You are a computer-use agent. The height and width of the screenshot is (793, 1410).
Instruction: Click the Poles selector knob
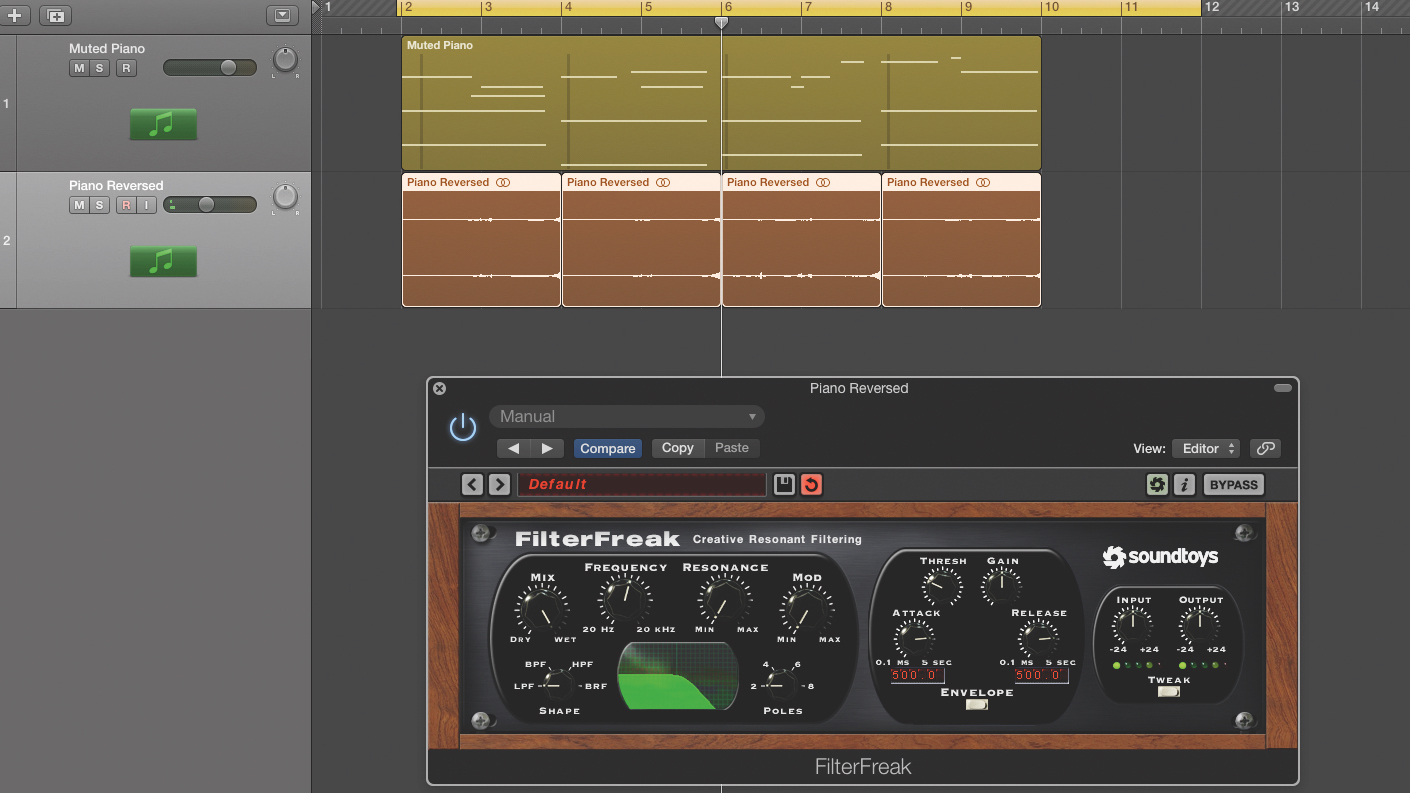(x=779, y=684)
